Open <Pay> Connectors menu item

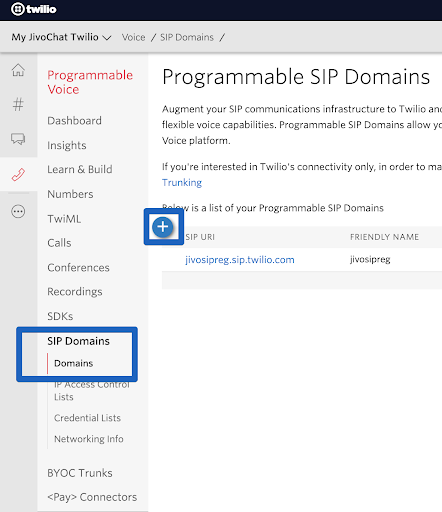coord(92,497)
